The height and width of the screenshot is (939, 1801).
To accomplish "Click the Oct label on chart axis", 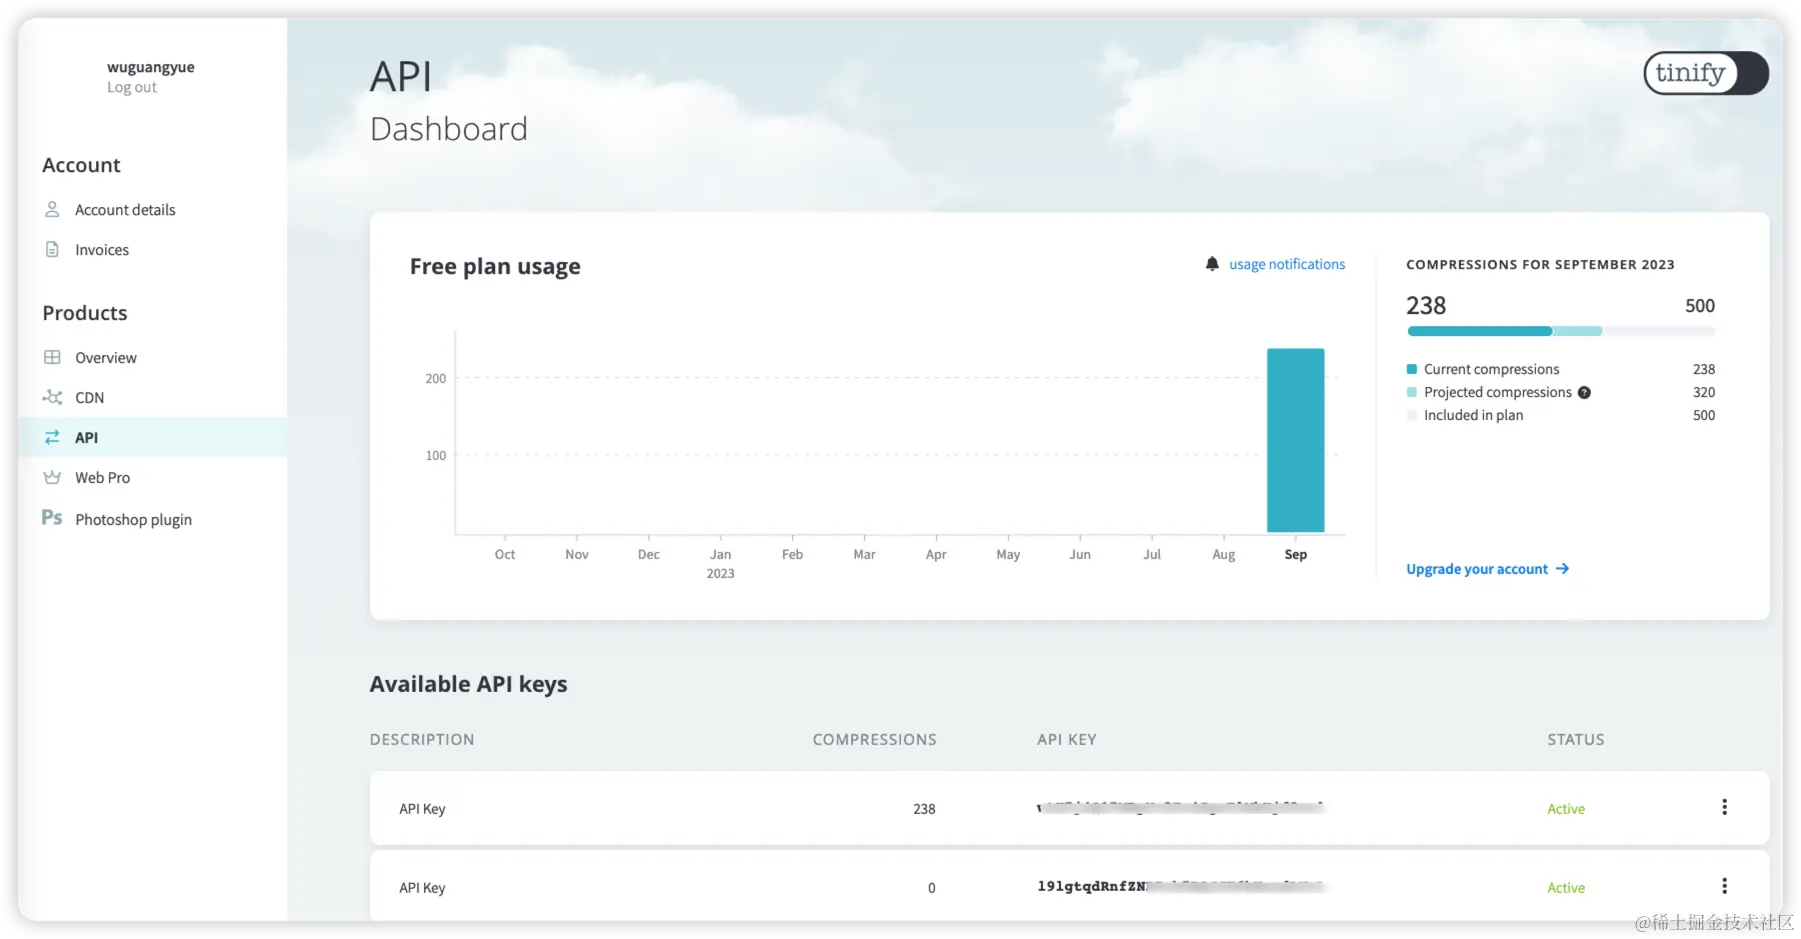I will point(505,554).
